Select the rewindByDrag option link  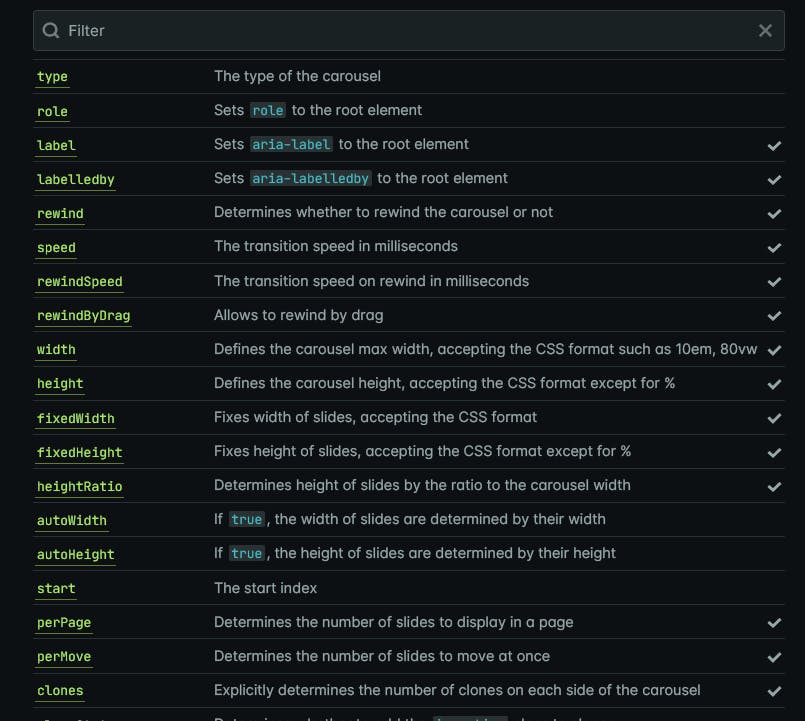(x=83, y=316)
